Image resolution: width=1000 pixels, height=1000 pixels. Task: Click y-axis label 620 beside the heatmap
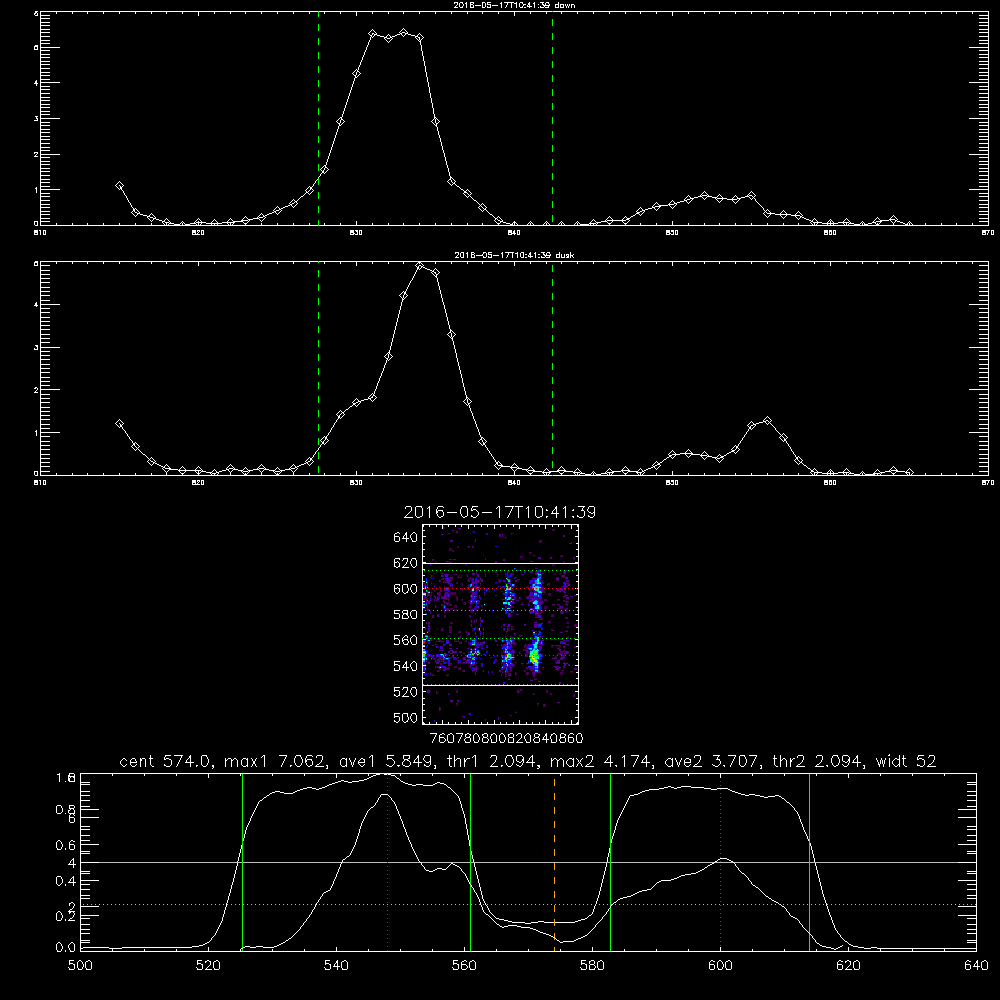coord(406,563)
